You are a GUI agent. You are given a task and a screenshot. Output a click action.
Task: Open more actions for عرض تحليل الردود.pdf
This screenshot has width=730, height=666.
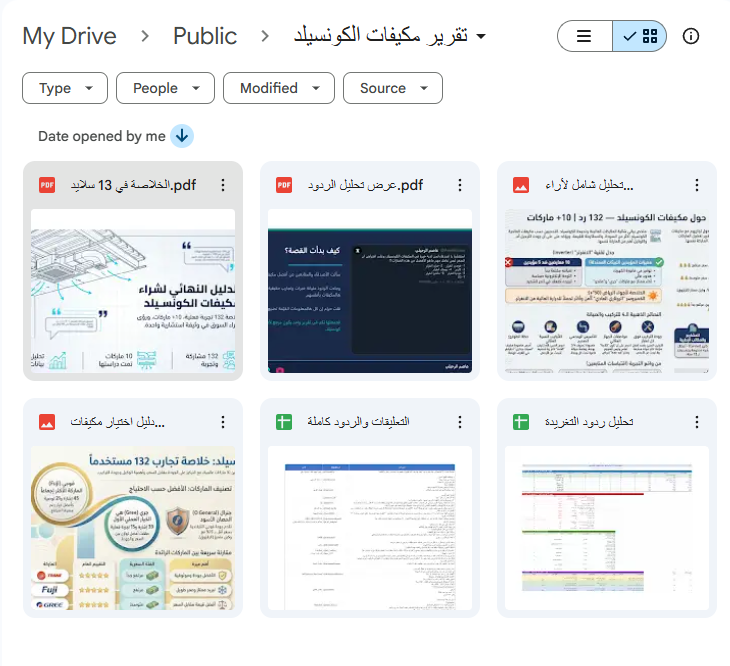click(460, 185)
